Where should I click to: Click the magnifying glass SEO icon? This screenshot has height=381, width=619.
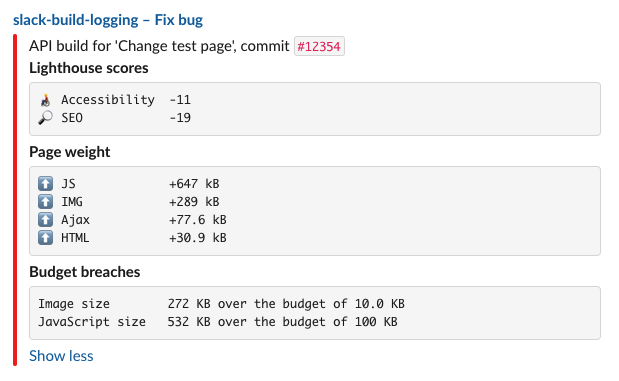45,118
